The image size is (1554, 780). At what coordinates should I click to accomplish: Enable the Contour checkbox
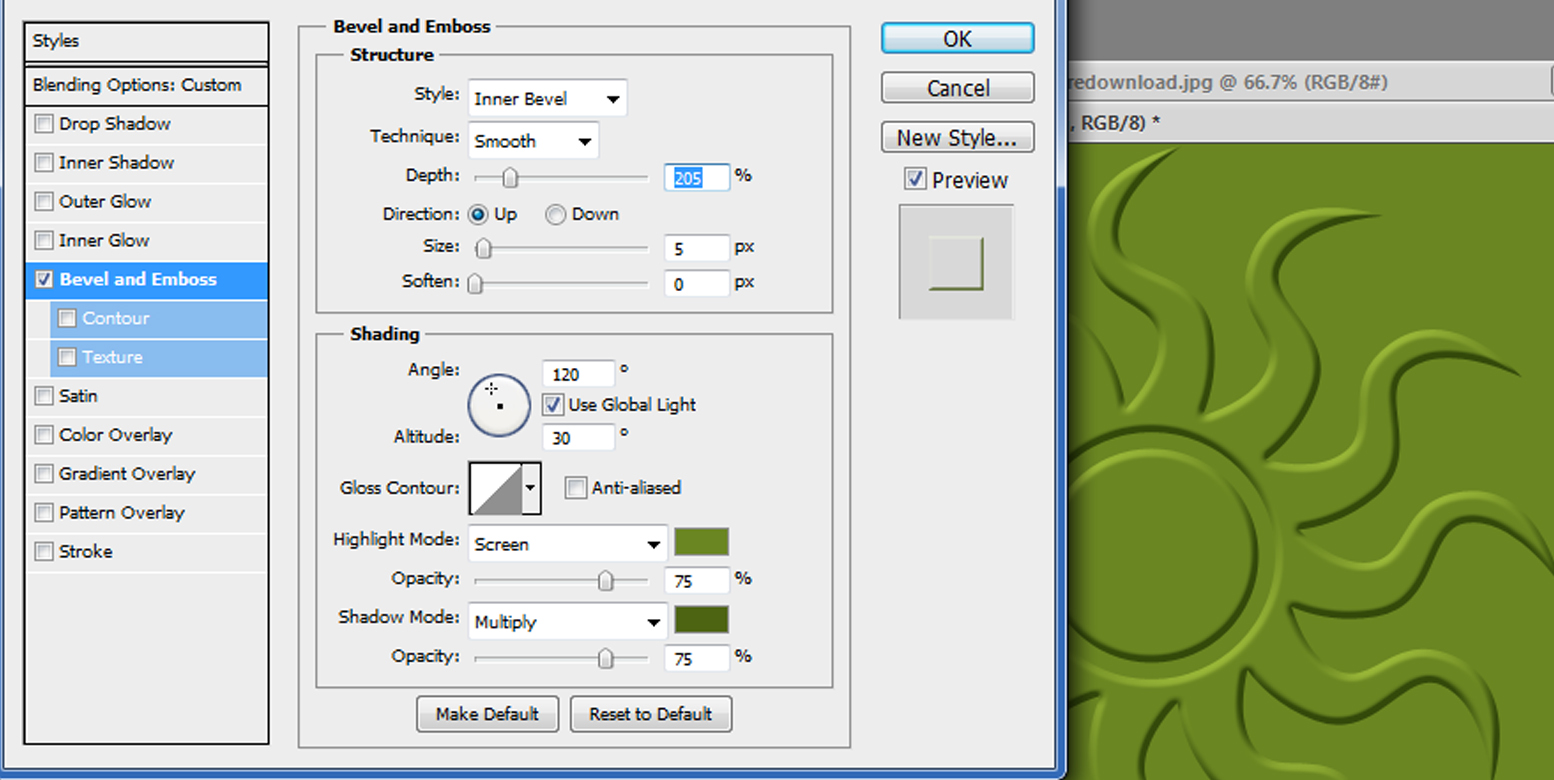click(x=67, y=318)
